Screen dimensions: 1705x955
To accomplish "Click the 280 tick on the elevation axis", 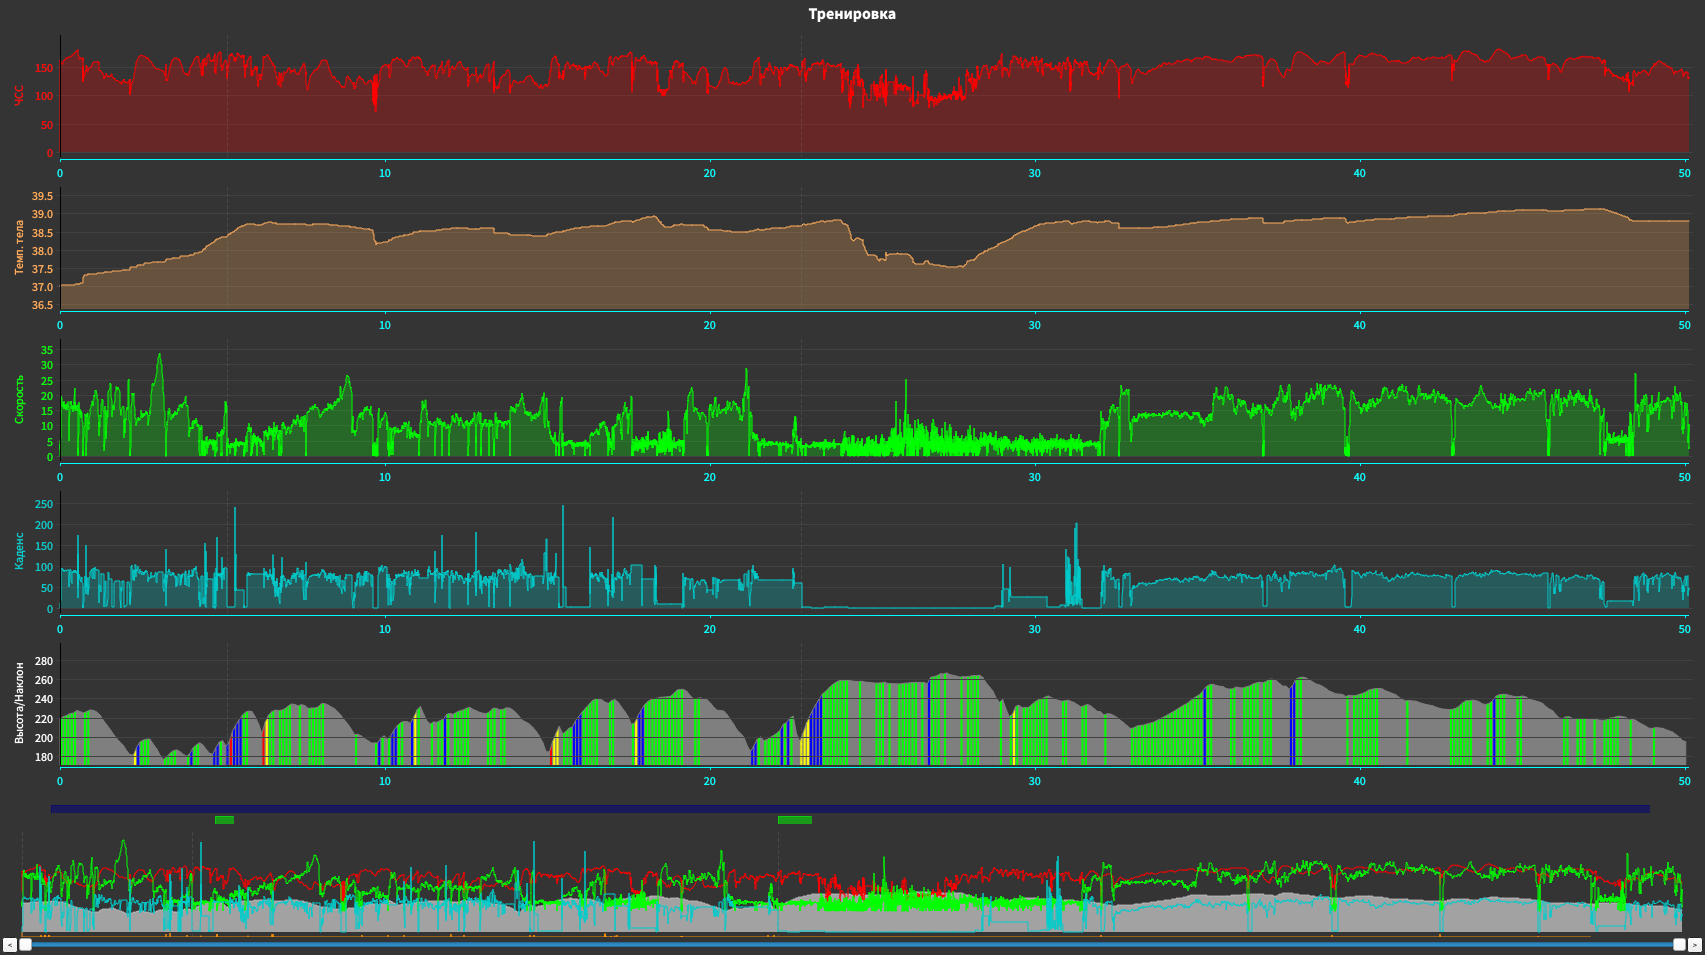I will point(44,661).
